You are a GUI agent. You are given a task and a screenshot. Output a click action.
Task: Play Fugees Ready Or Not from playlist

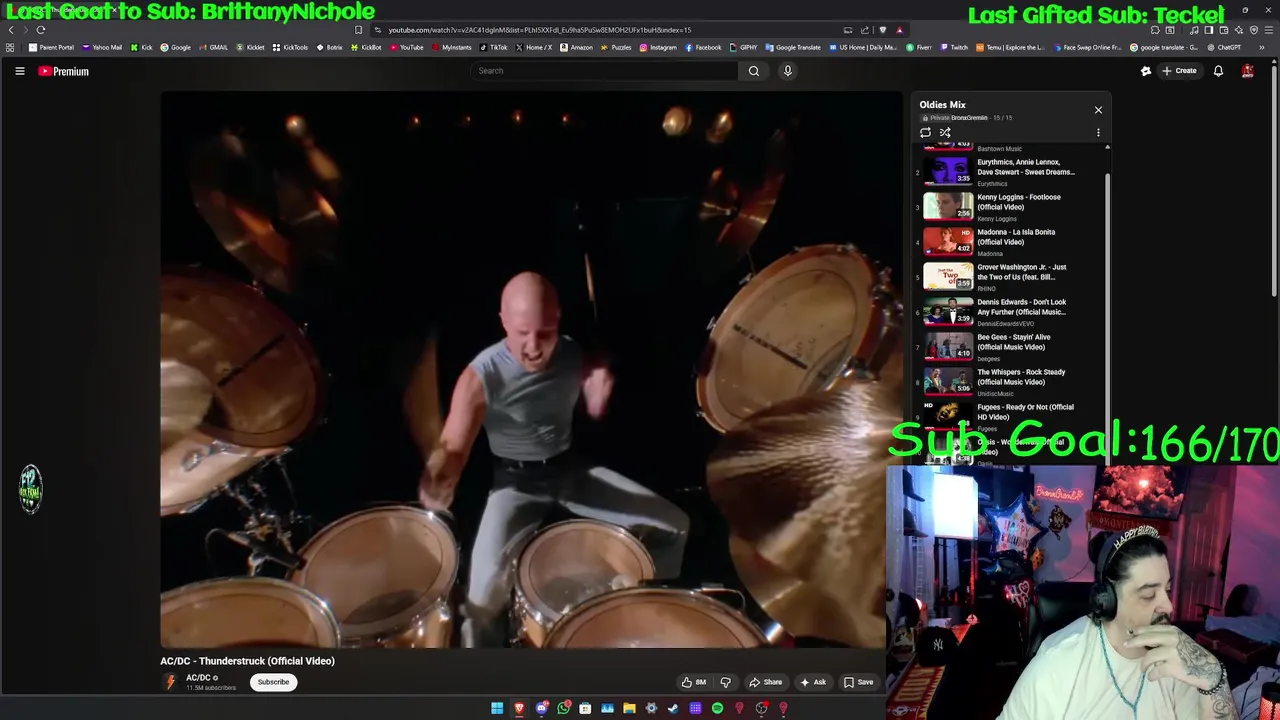click(x=1010, y=417)
